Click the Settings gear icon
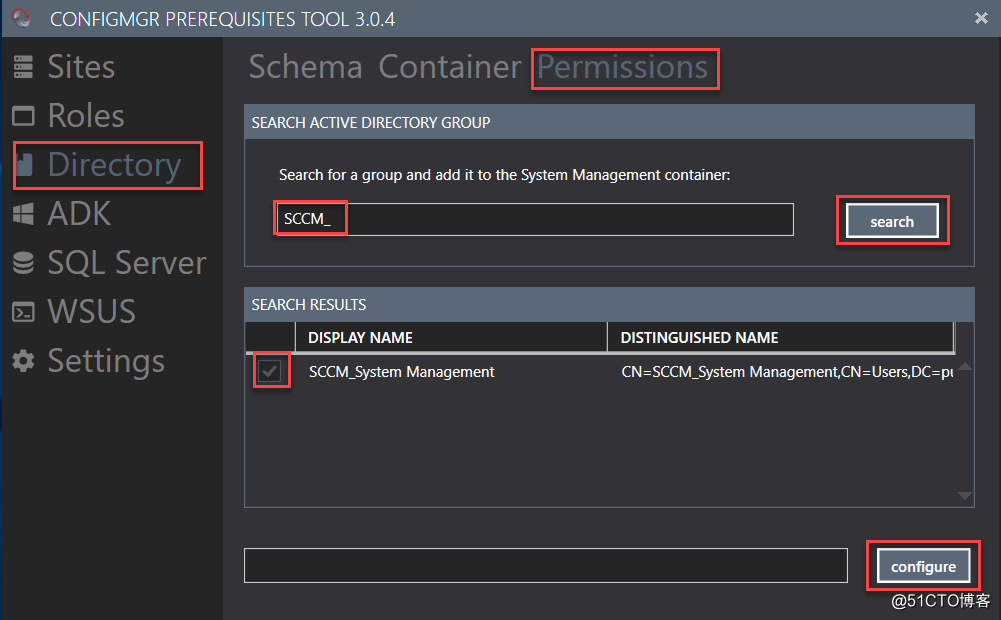This screenshot has width=1001, height=620. 23,361
